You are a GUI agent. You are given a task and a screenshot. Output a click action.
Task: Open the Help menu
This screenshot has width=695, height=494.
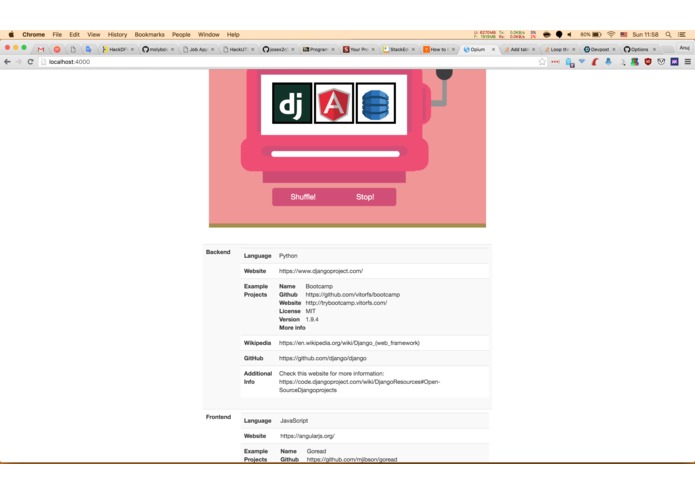pyautogui.click(x=233, y=35)
